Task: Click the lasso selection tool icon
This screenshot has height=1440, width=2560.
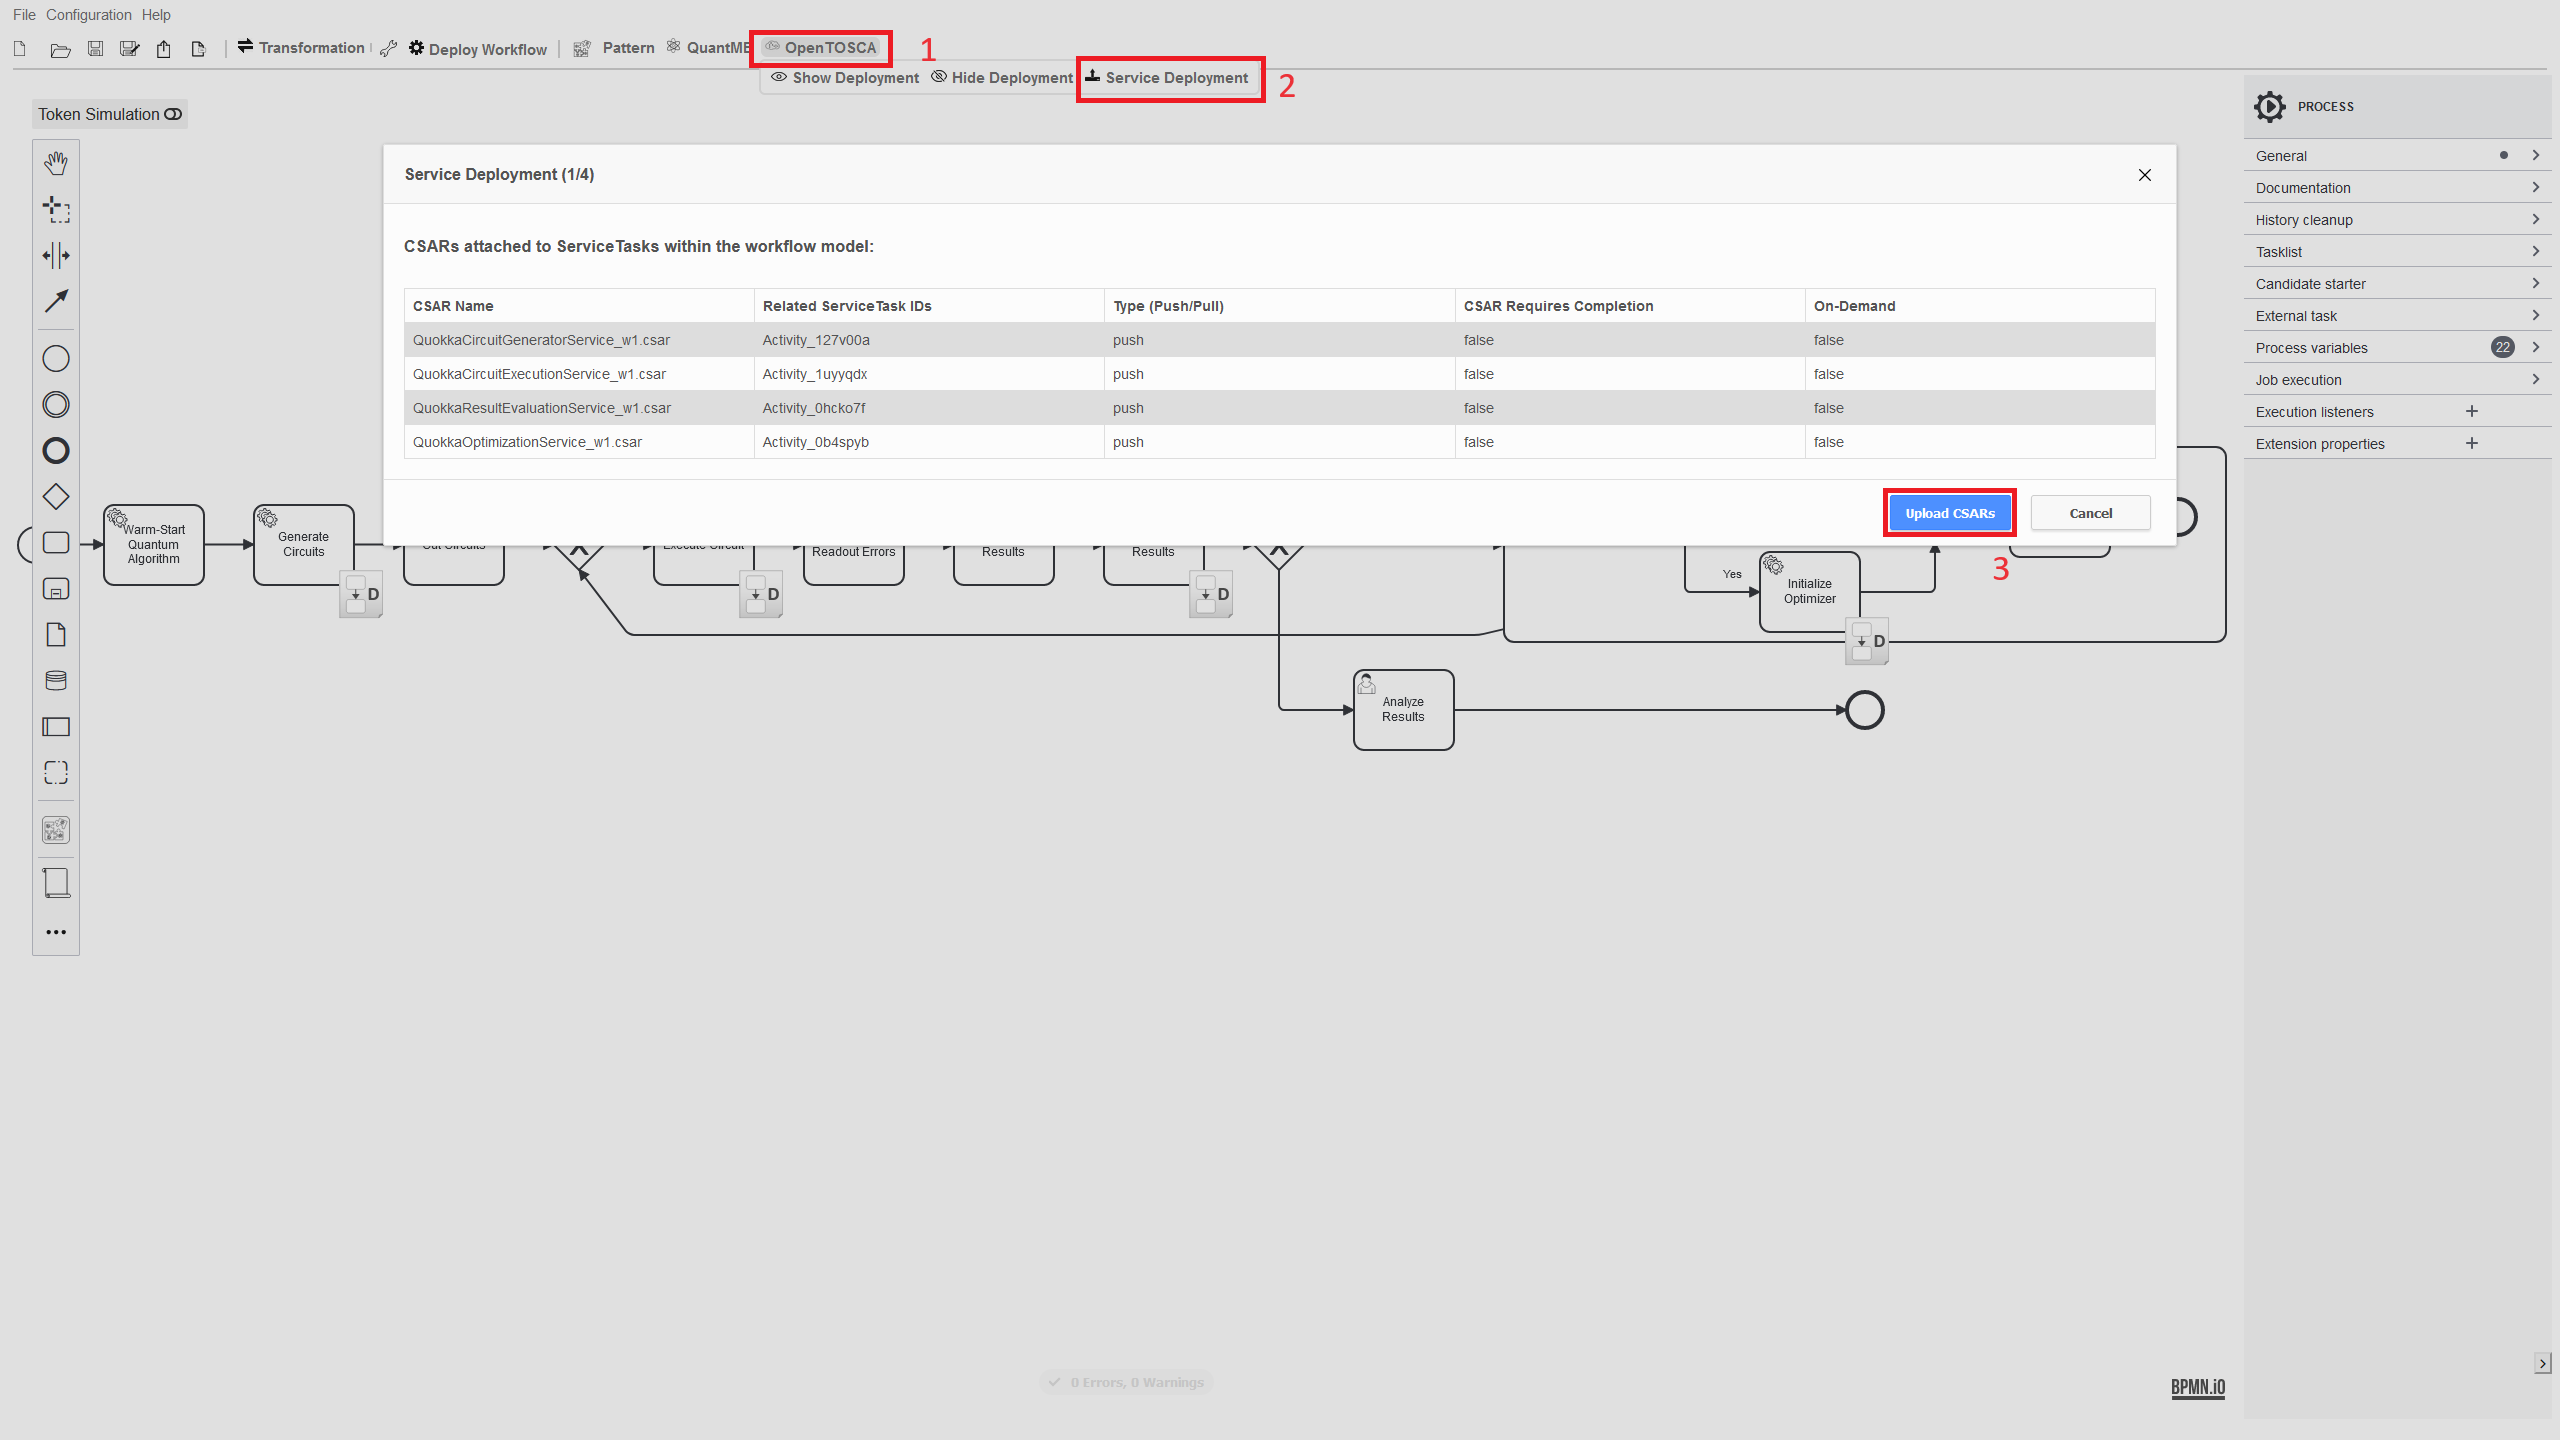Action: point(56,207)
